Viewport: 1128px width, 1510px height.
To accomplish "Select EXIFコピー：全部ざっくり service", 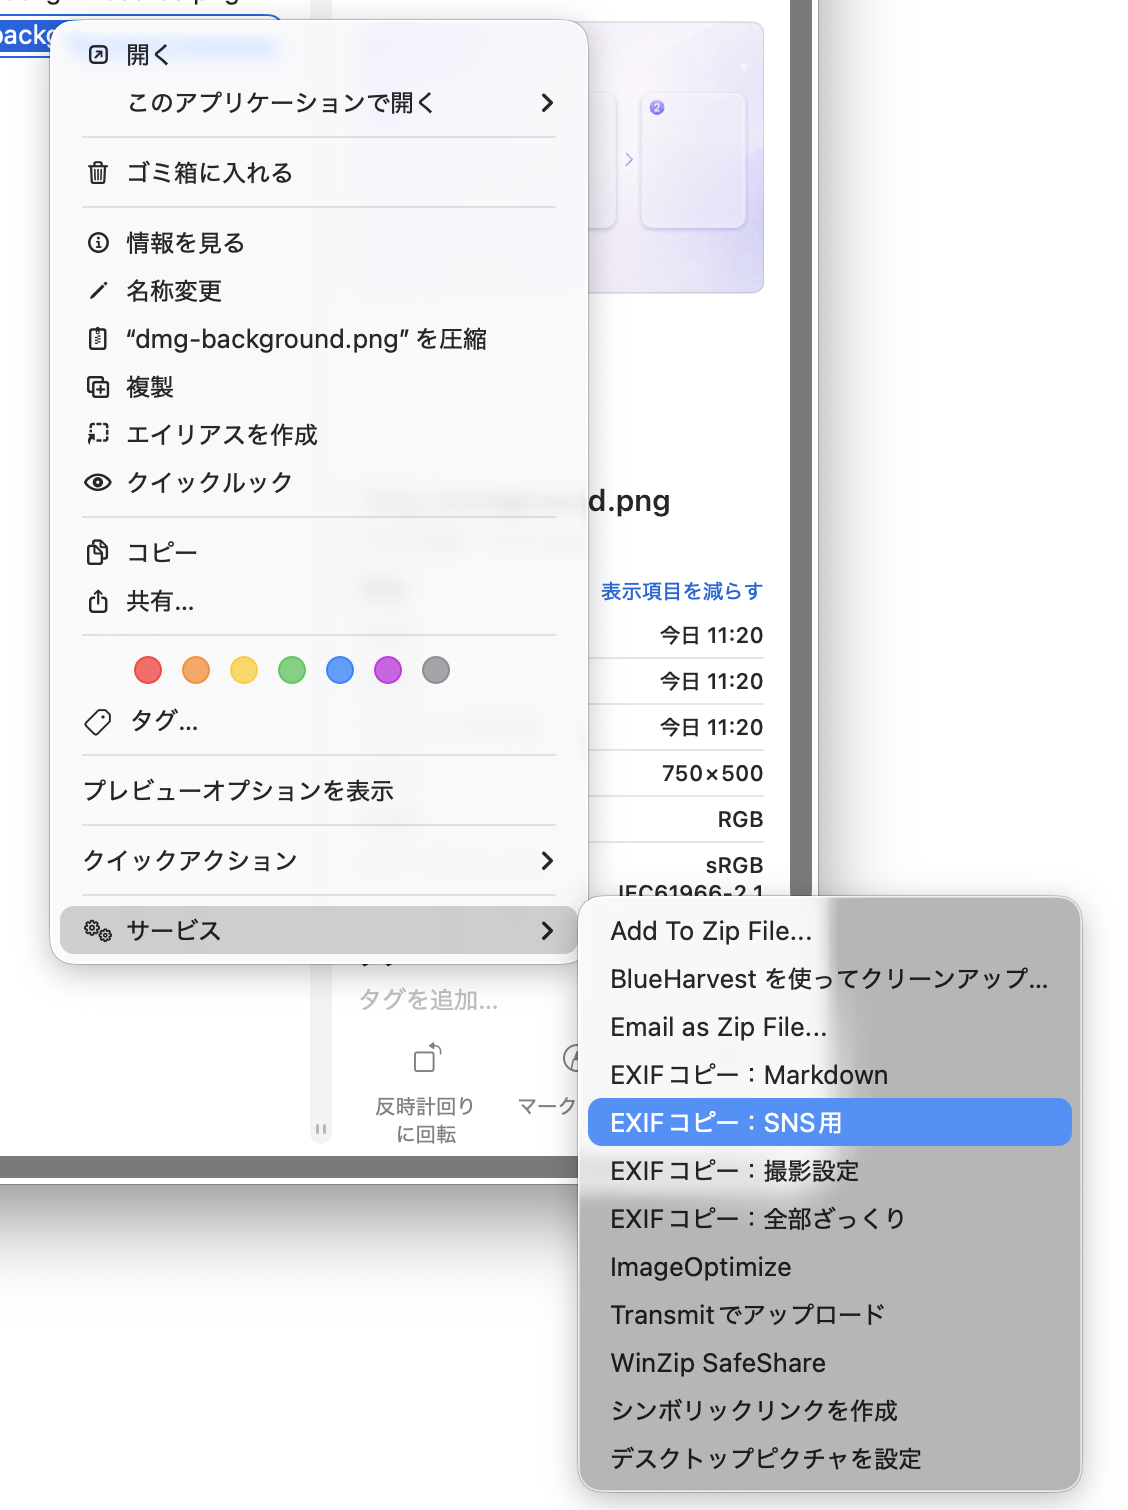I will coord(830,1219).
